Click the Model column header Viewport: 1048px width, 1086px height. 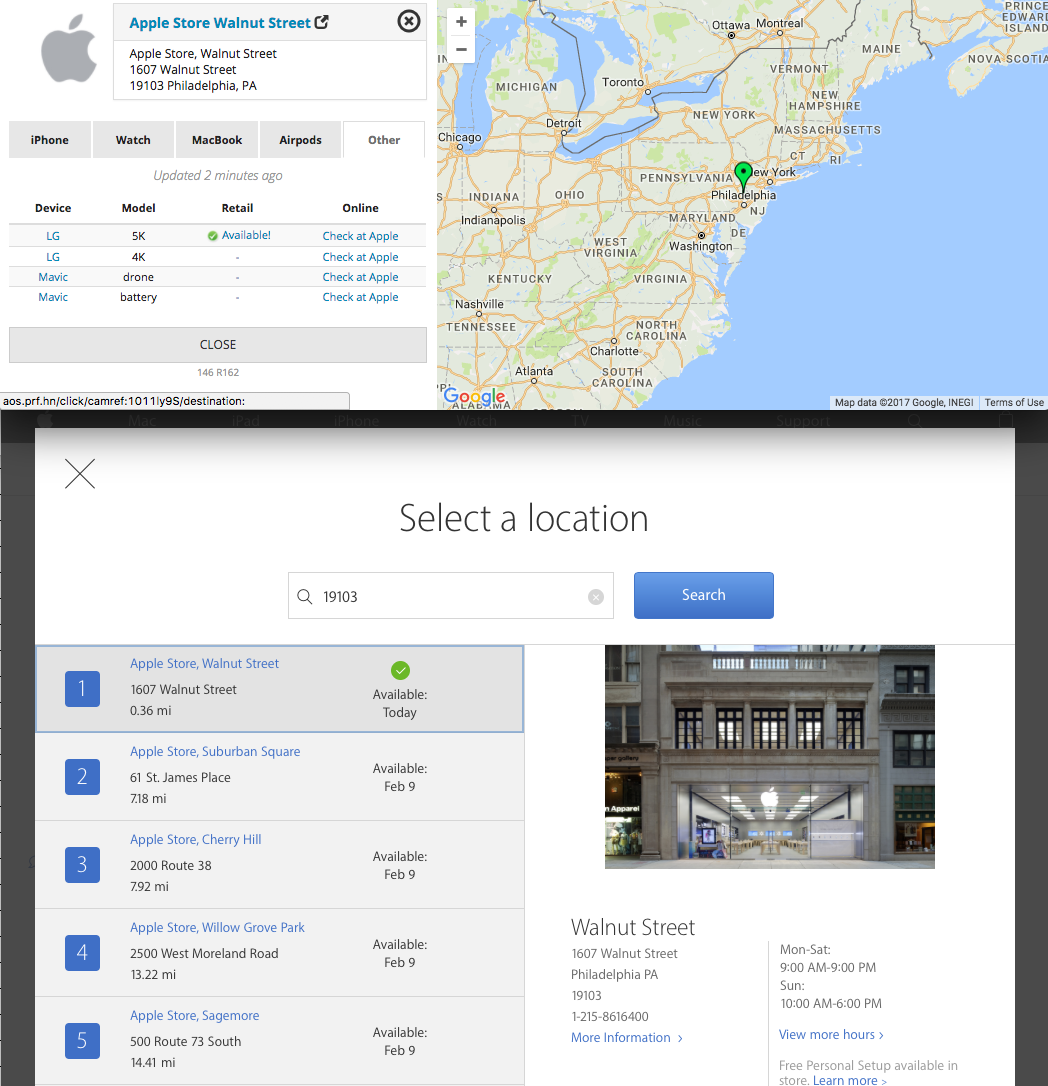click(139, 208)
